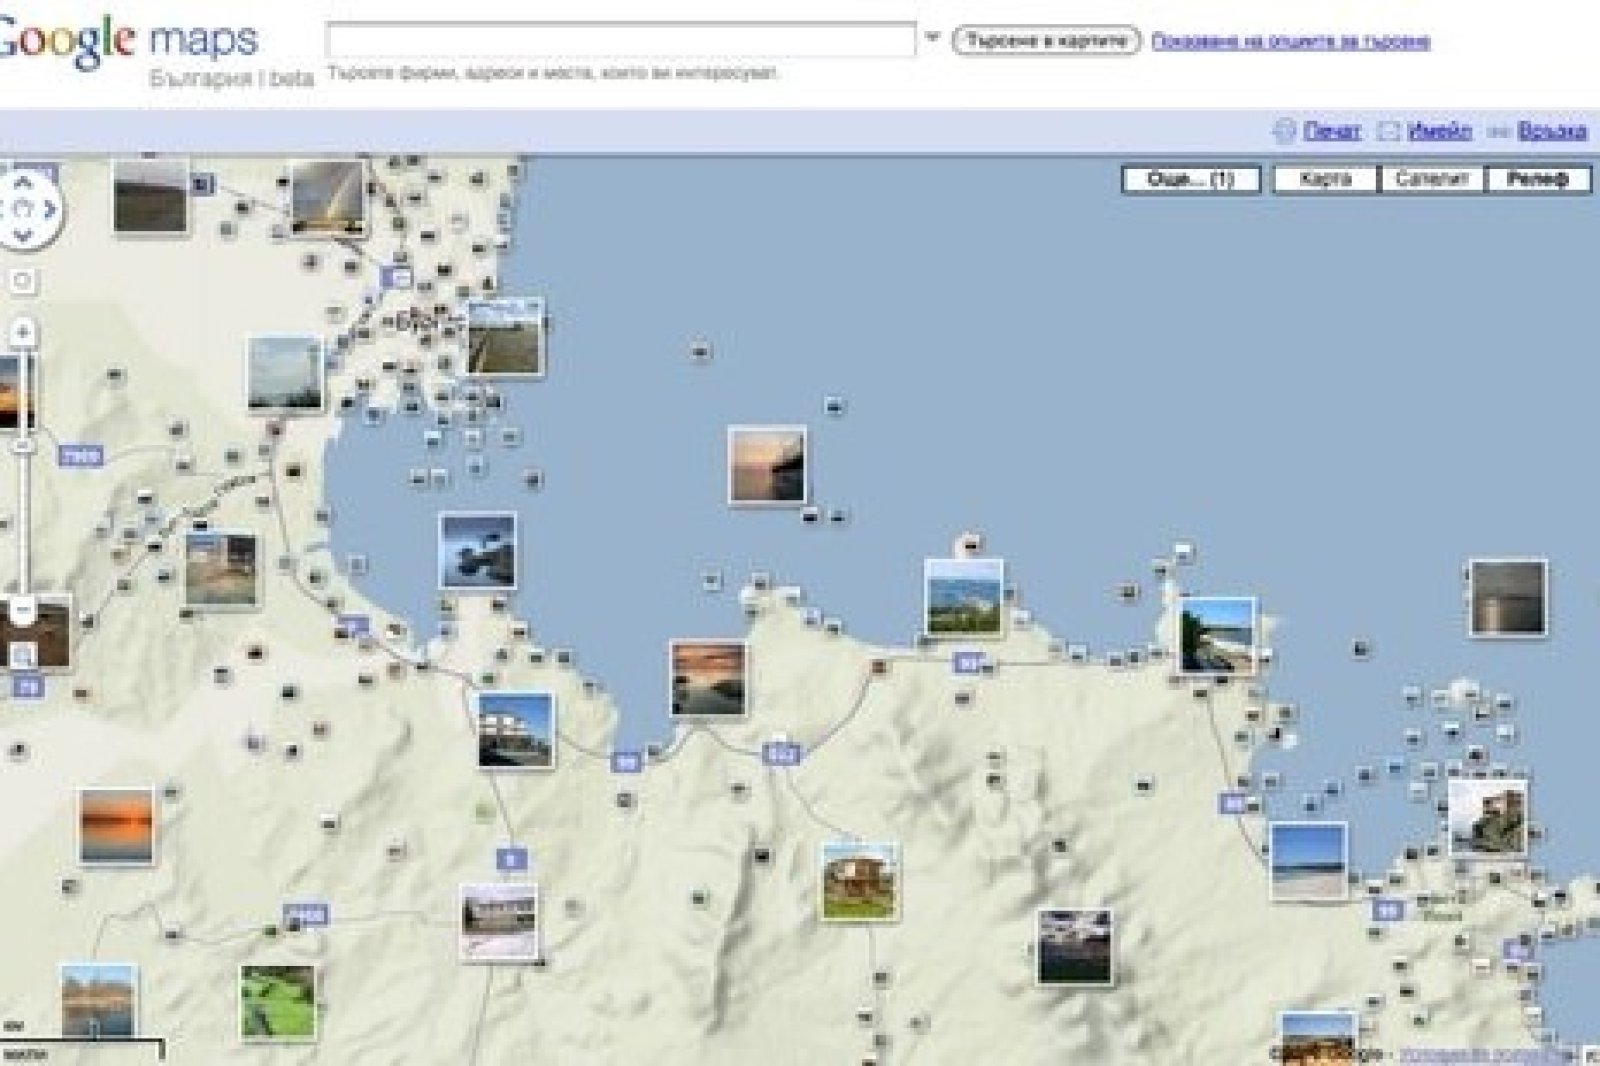Click into the maps search input field

coord(620,40)
